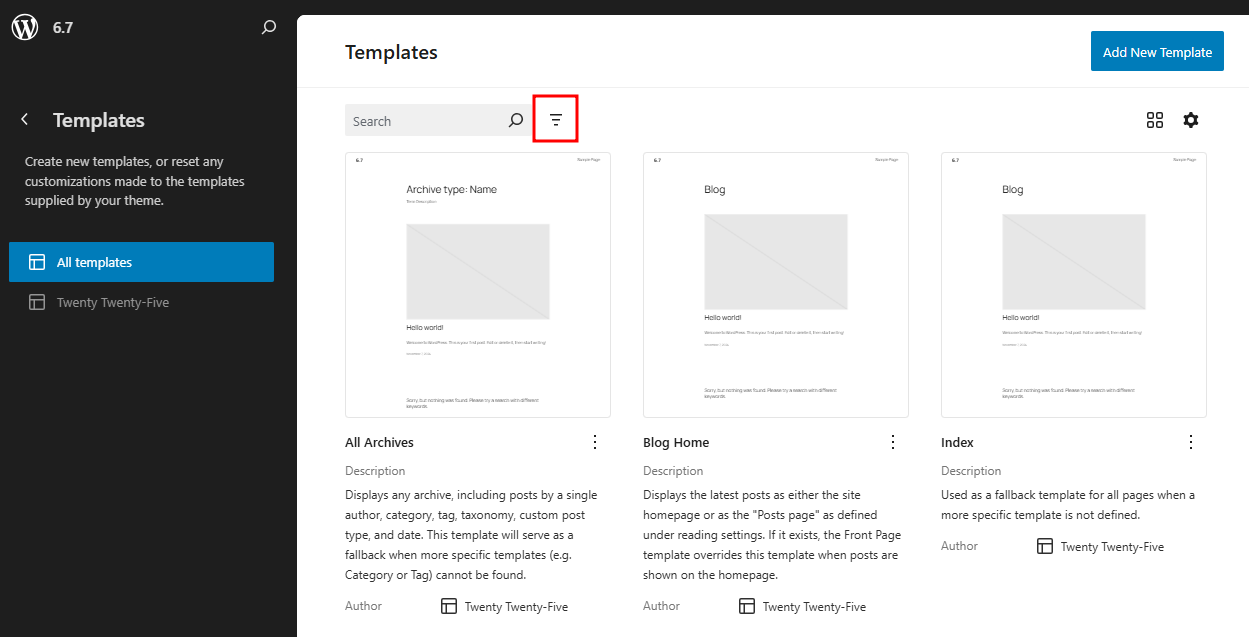Viewport: 1249px width, 637px height.
Task: Switch template layout using the grid view icon
Action: click(x=1155, y=119)
